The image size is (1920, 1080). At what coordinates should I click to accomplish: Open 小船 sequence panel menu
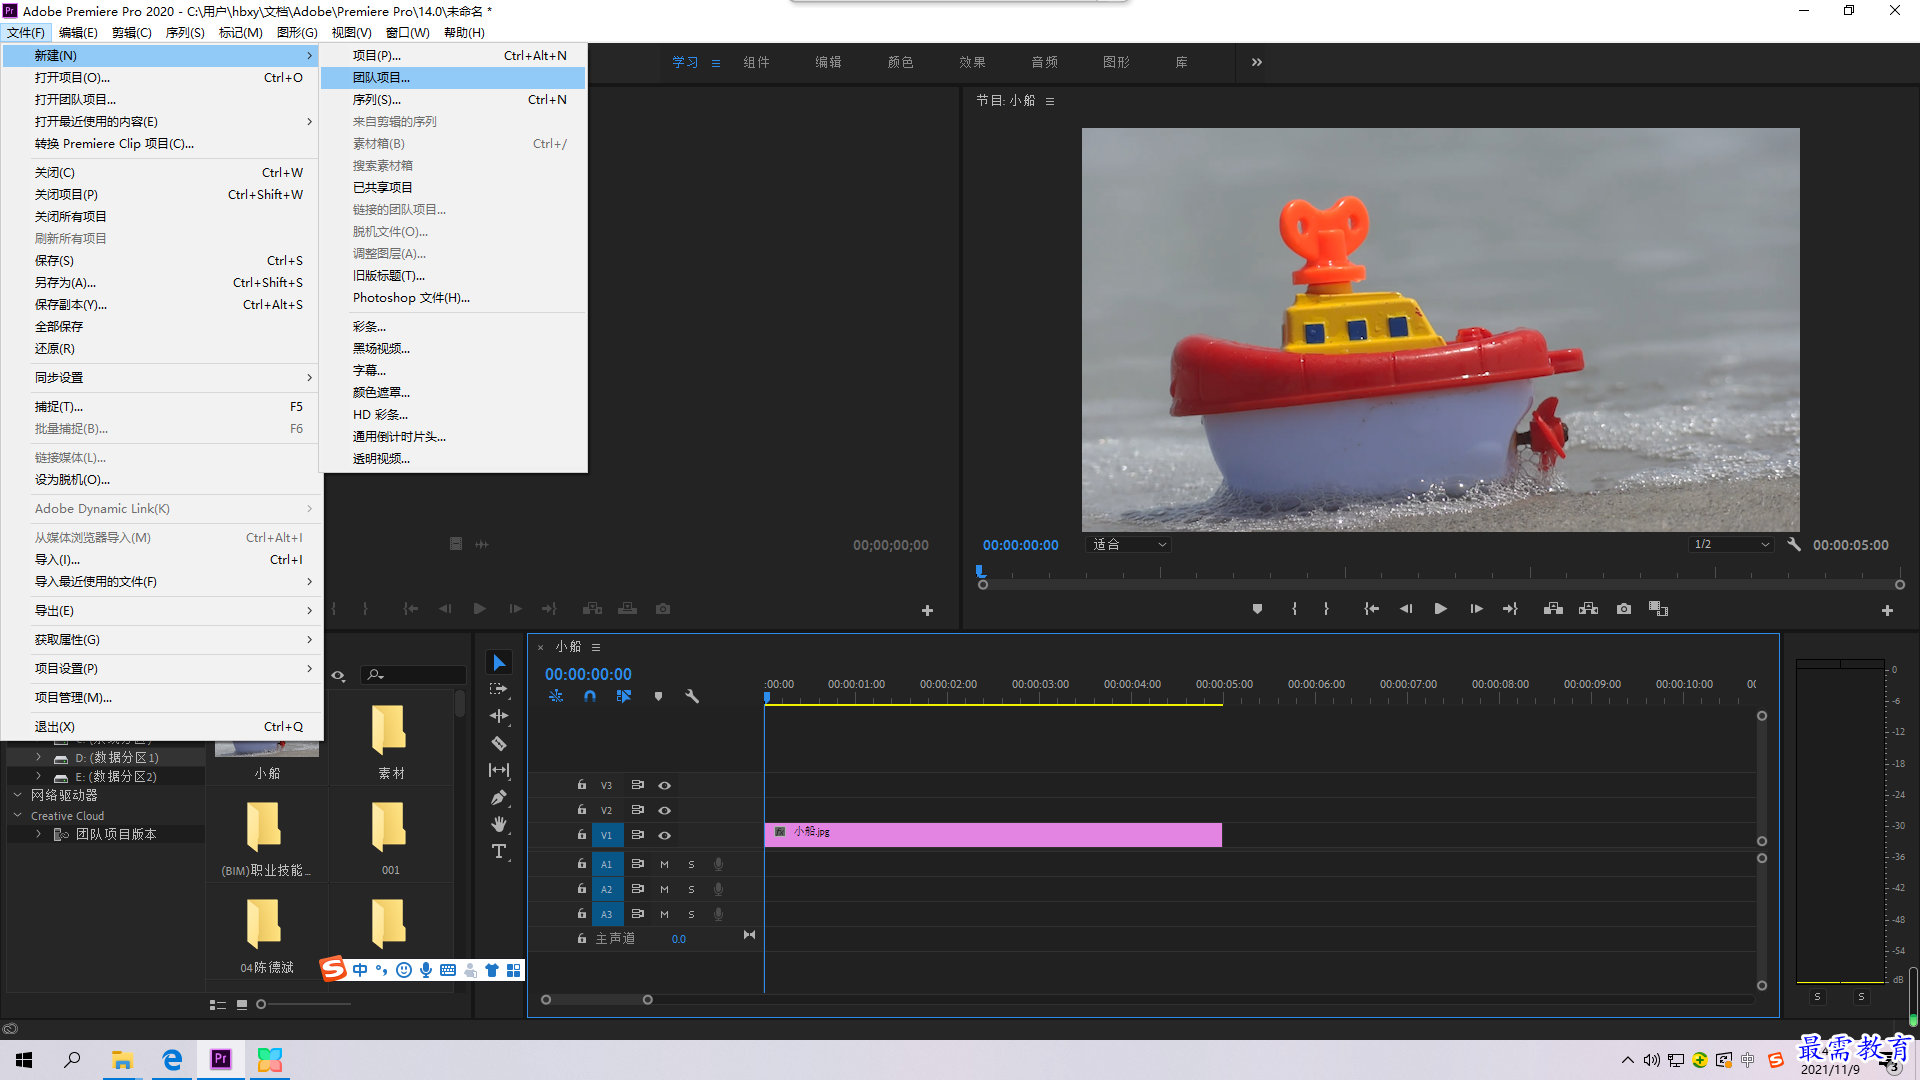click(x=596, y=647)
